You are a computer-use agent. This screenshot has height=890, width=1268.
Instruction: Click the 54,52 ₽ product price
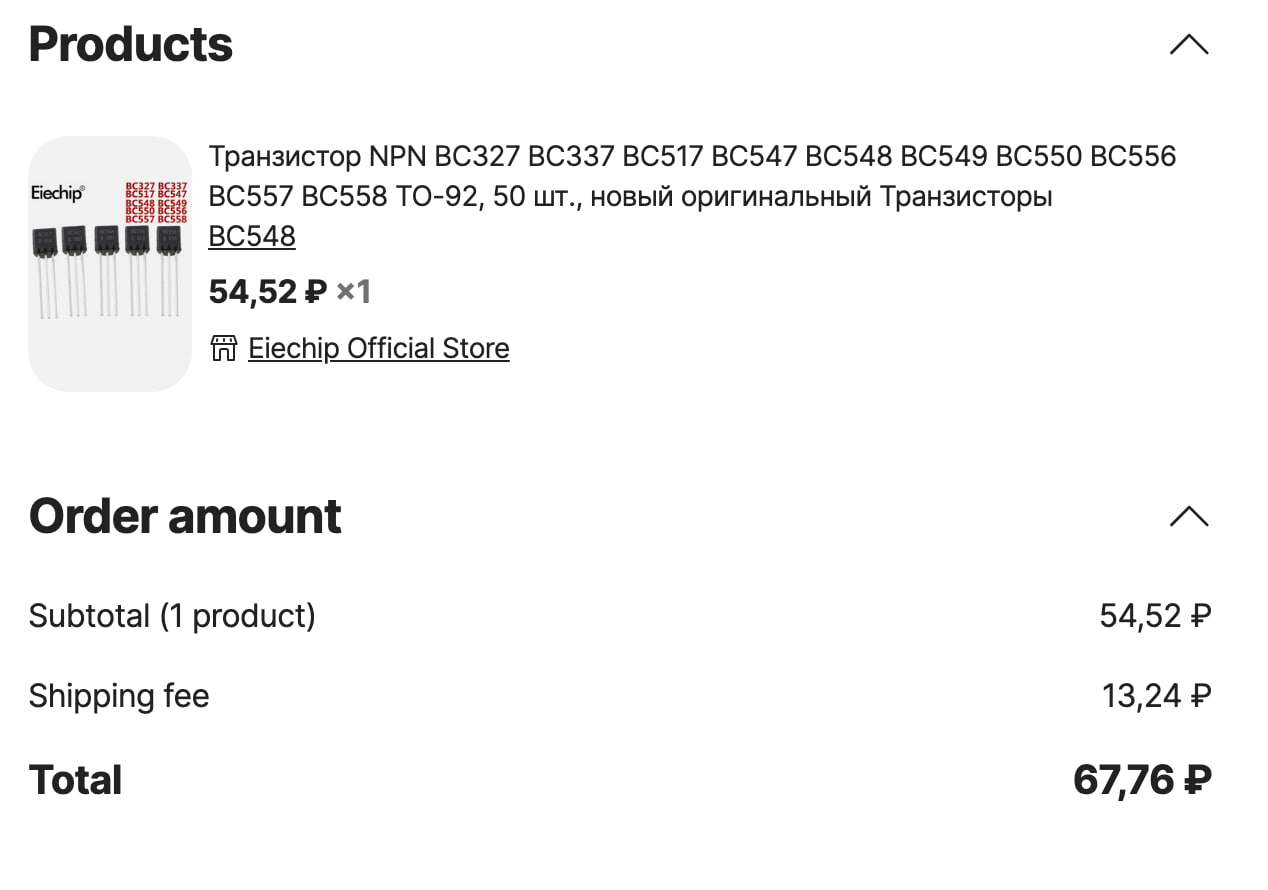pyautogui.click(x=267, y=292)
